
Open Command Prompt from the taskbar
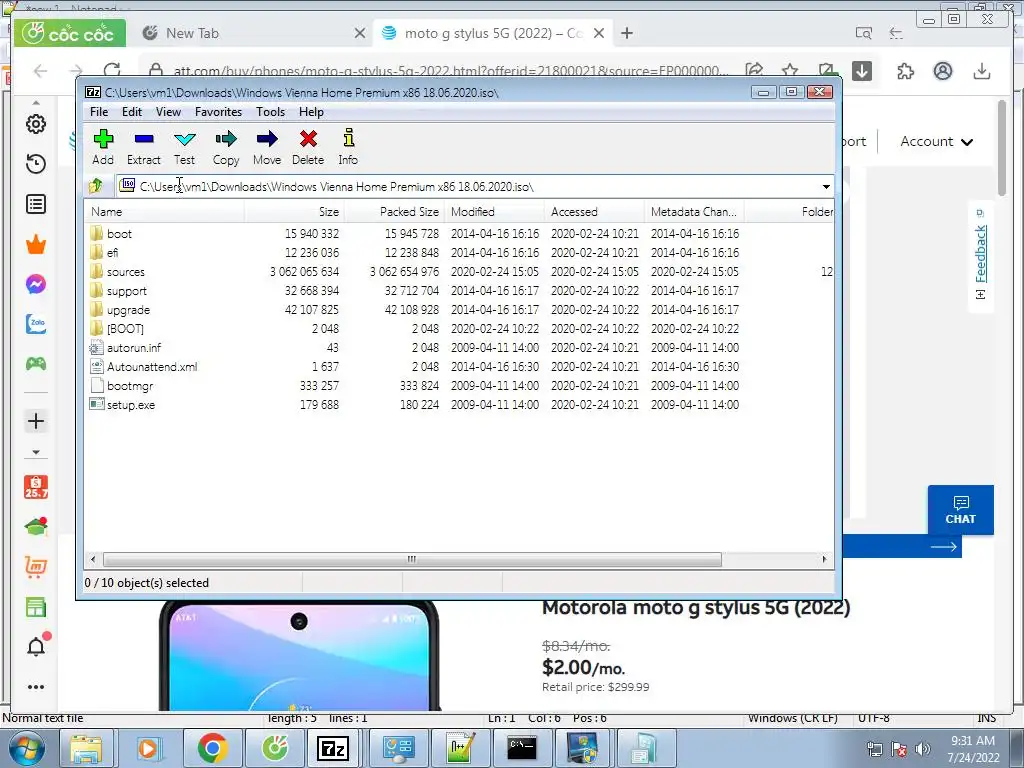[522, 748]
